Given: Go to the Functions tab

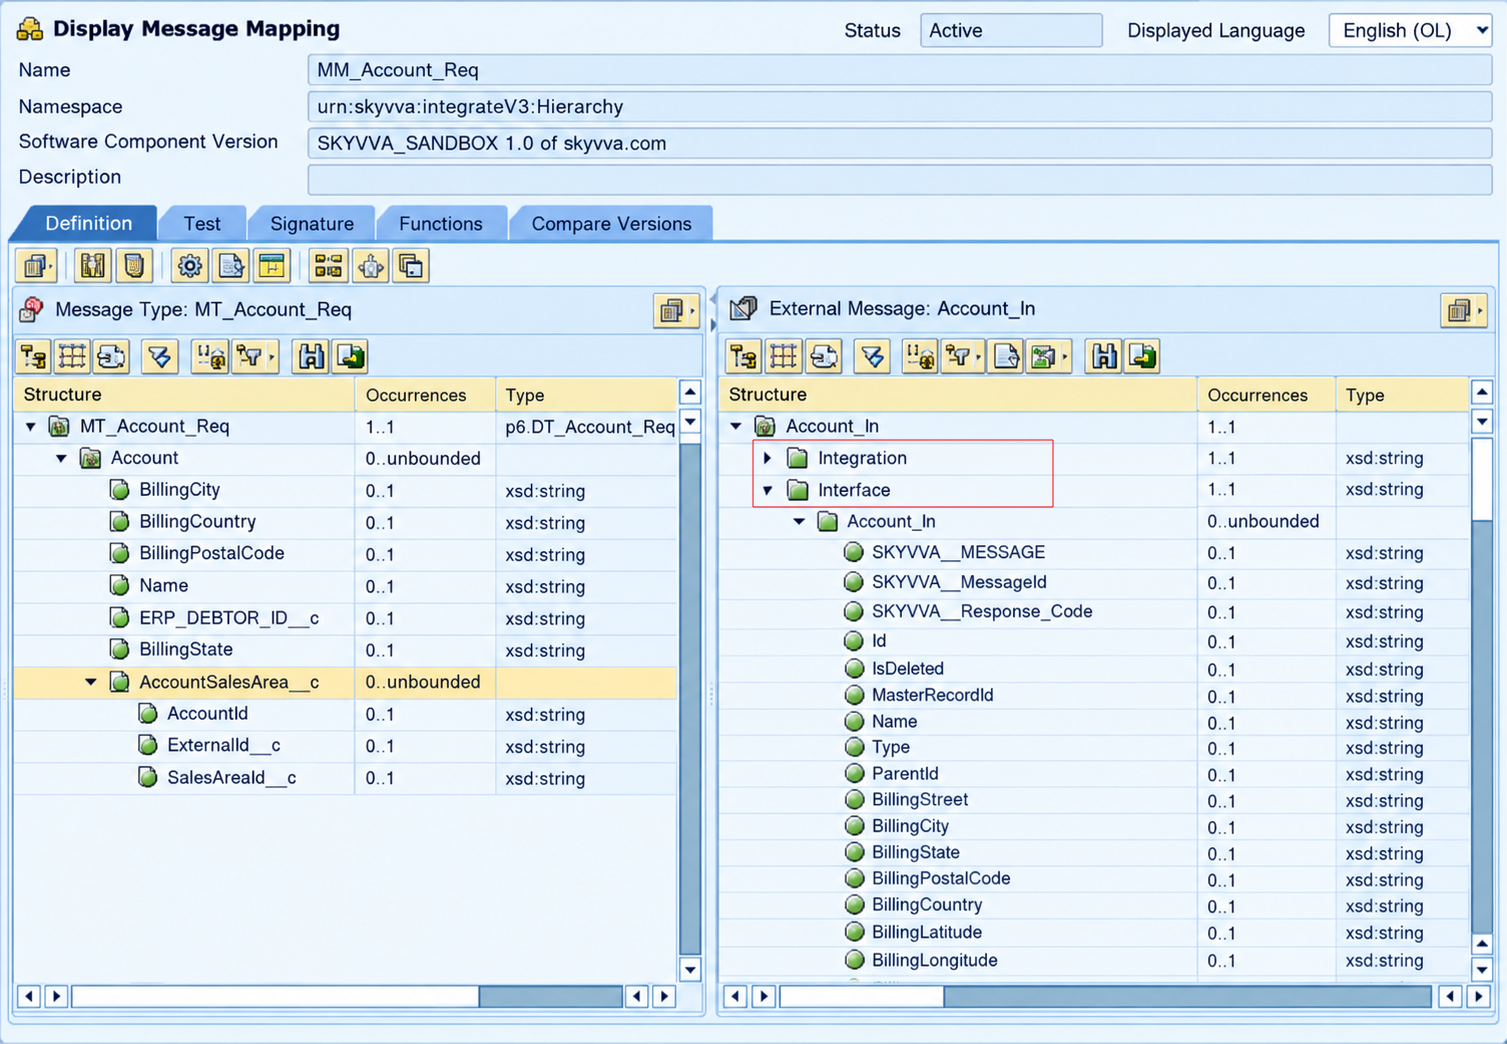Looking at the screenshot, I should [441, 223].
